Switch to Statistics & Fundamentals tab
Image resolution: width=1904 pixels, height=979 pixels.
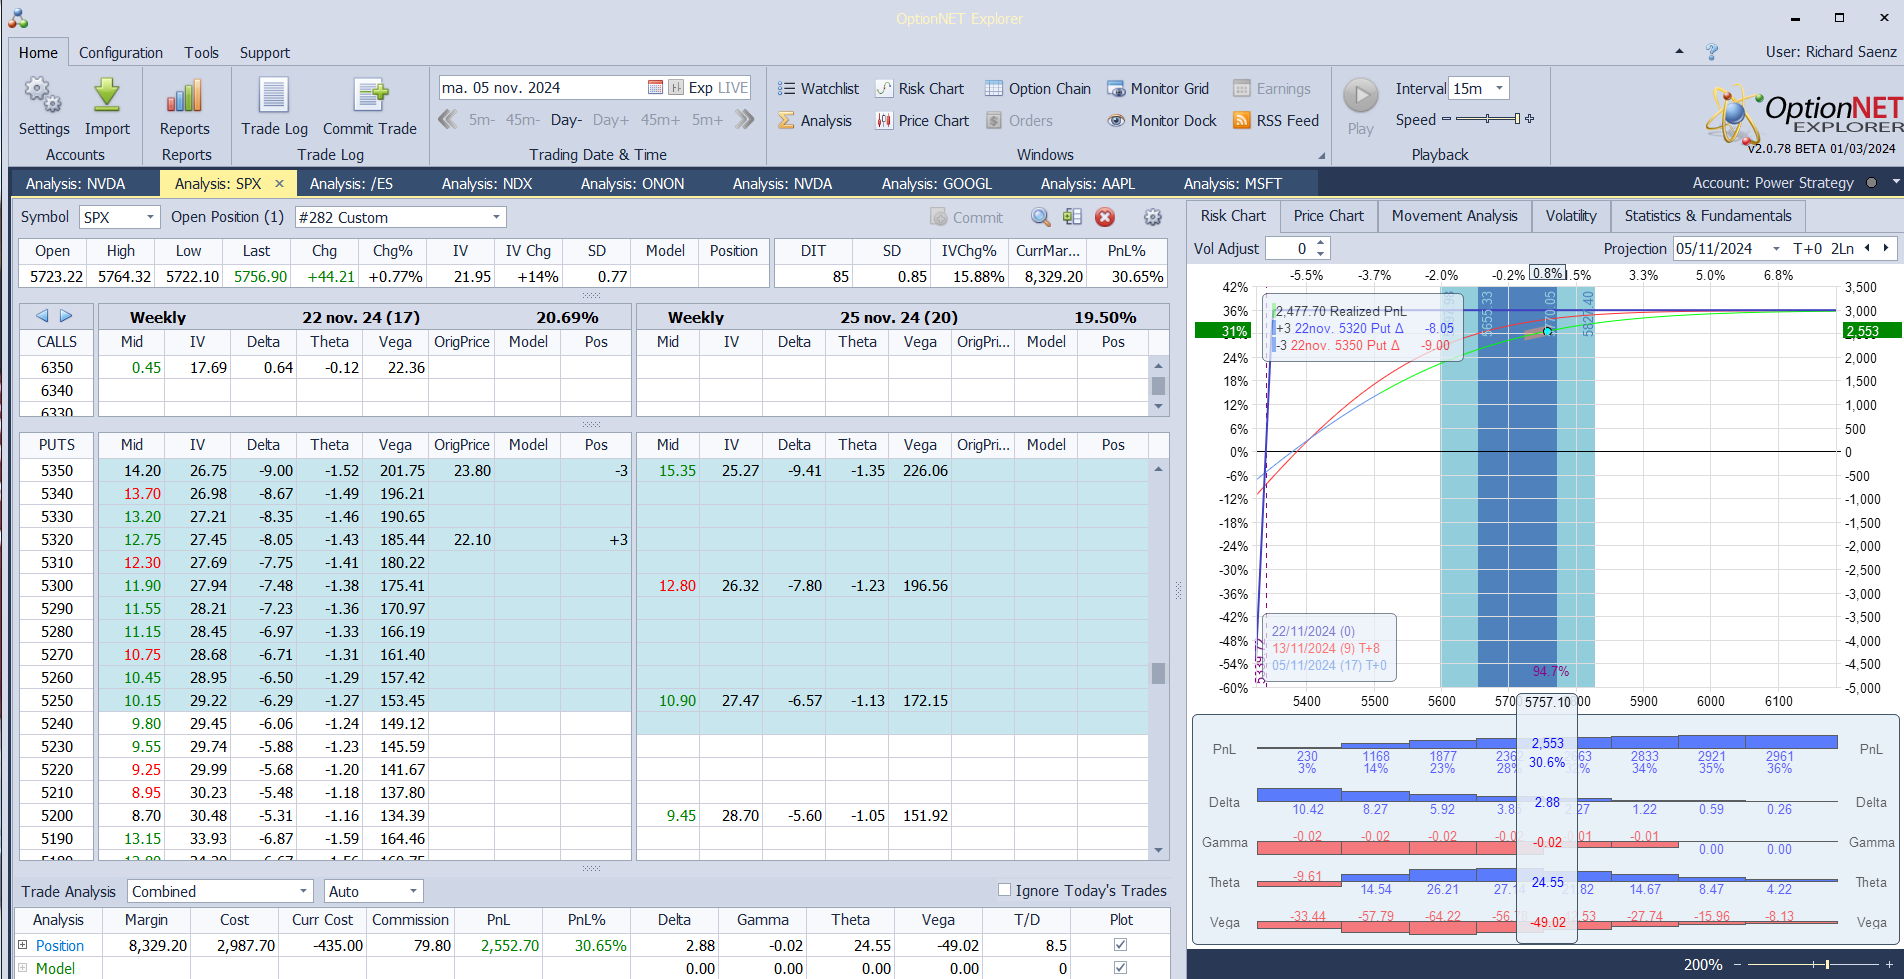click(x=1708, y=216)
